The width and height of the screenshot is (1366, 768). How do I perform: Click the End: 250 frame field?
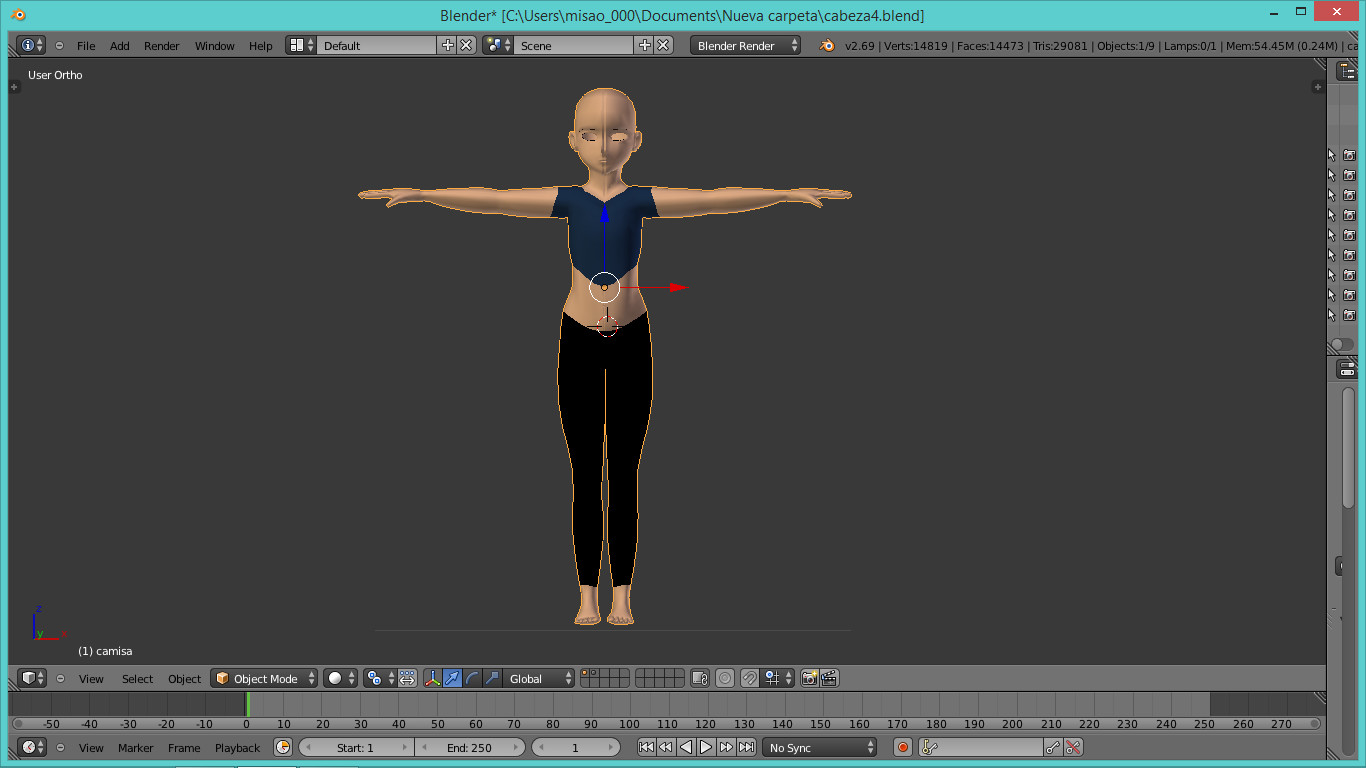(470, 747)
